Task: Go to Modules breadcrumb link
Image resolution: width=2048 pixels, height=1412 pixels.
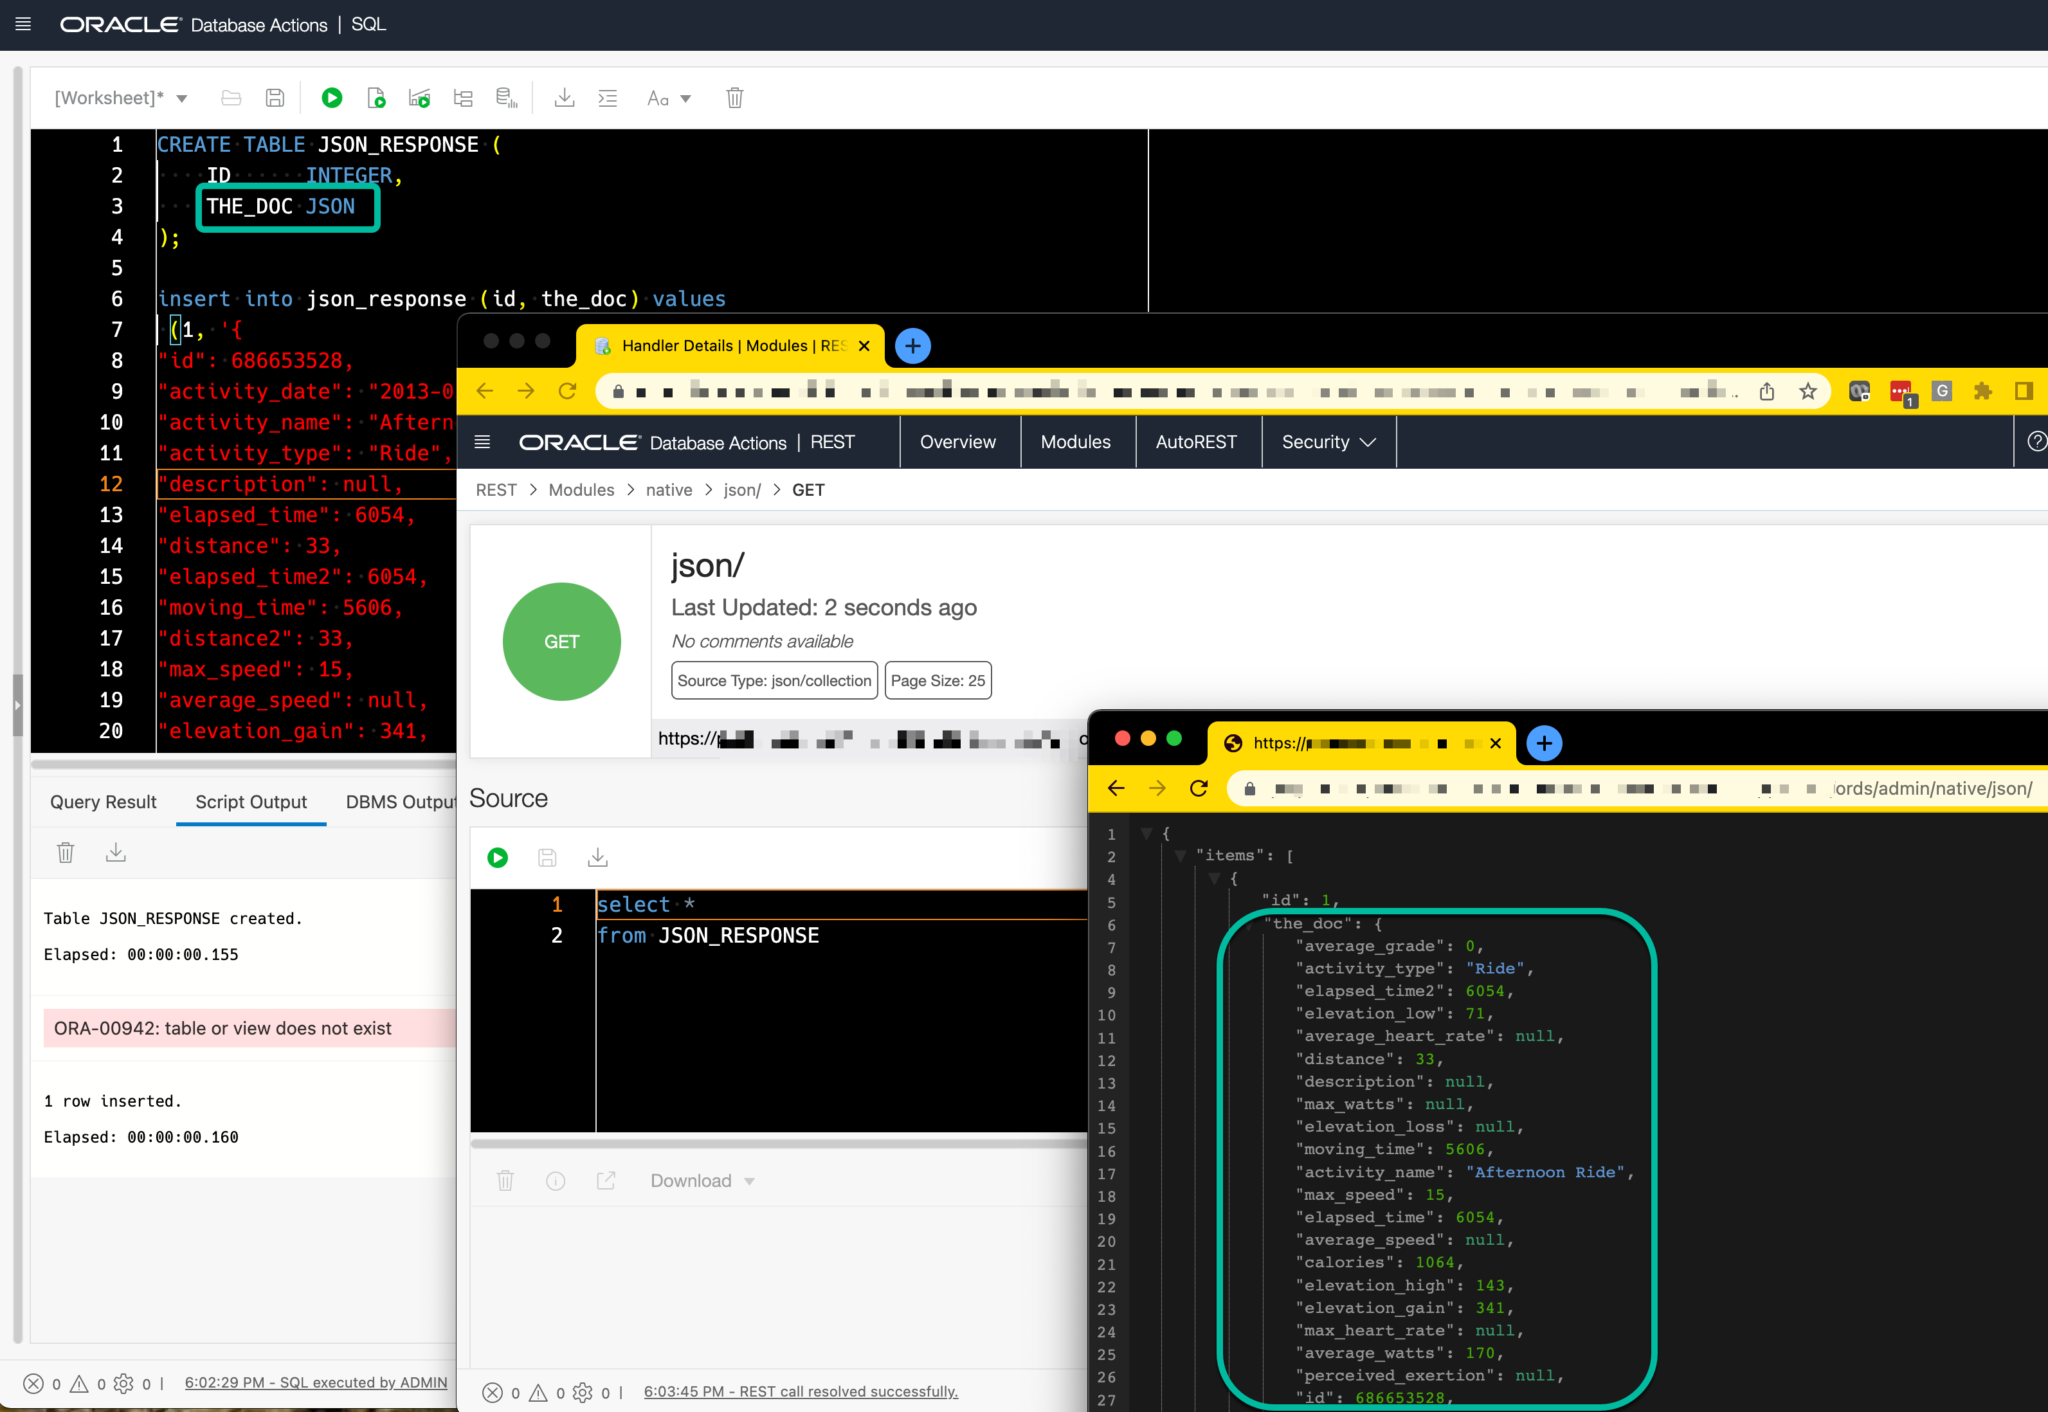Action: coord(581,490)
